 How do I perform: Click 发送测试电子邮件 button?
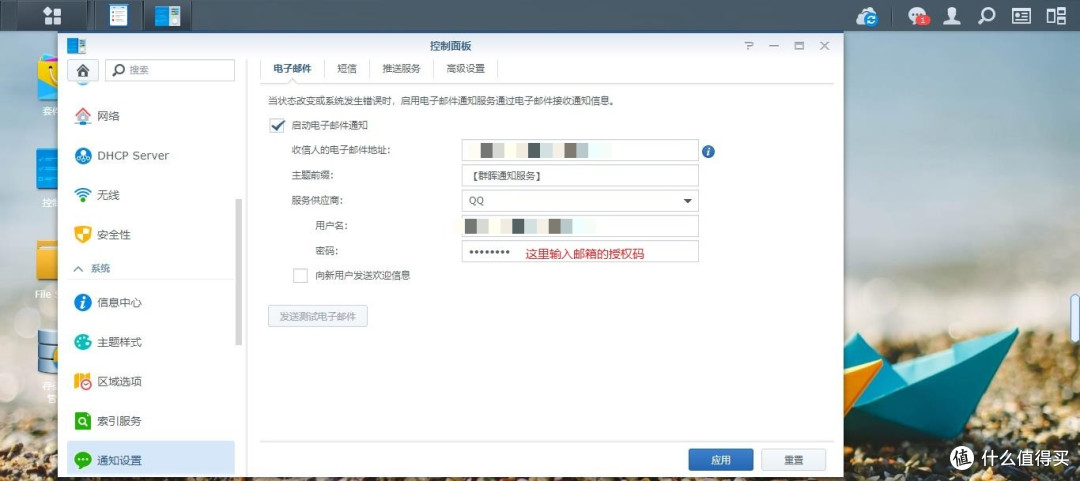tap(318, 316)
